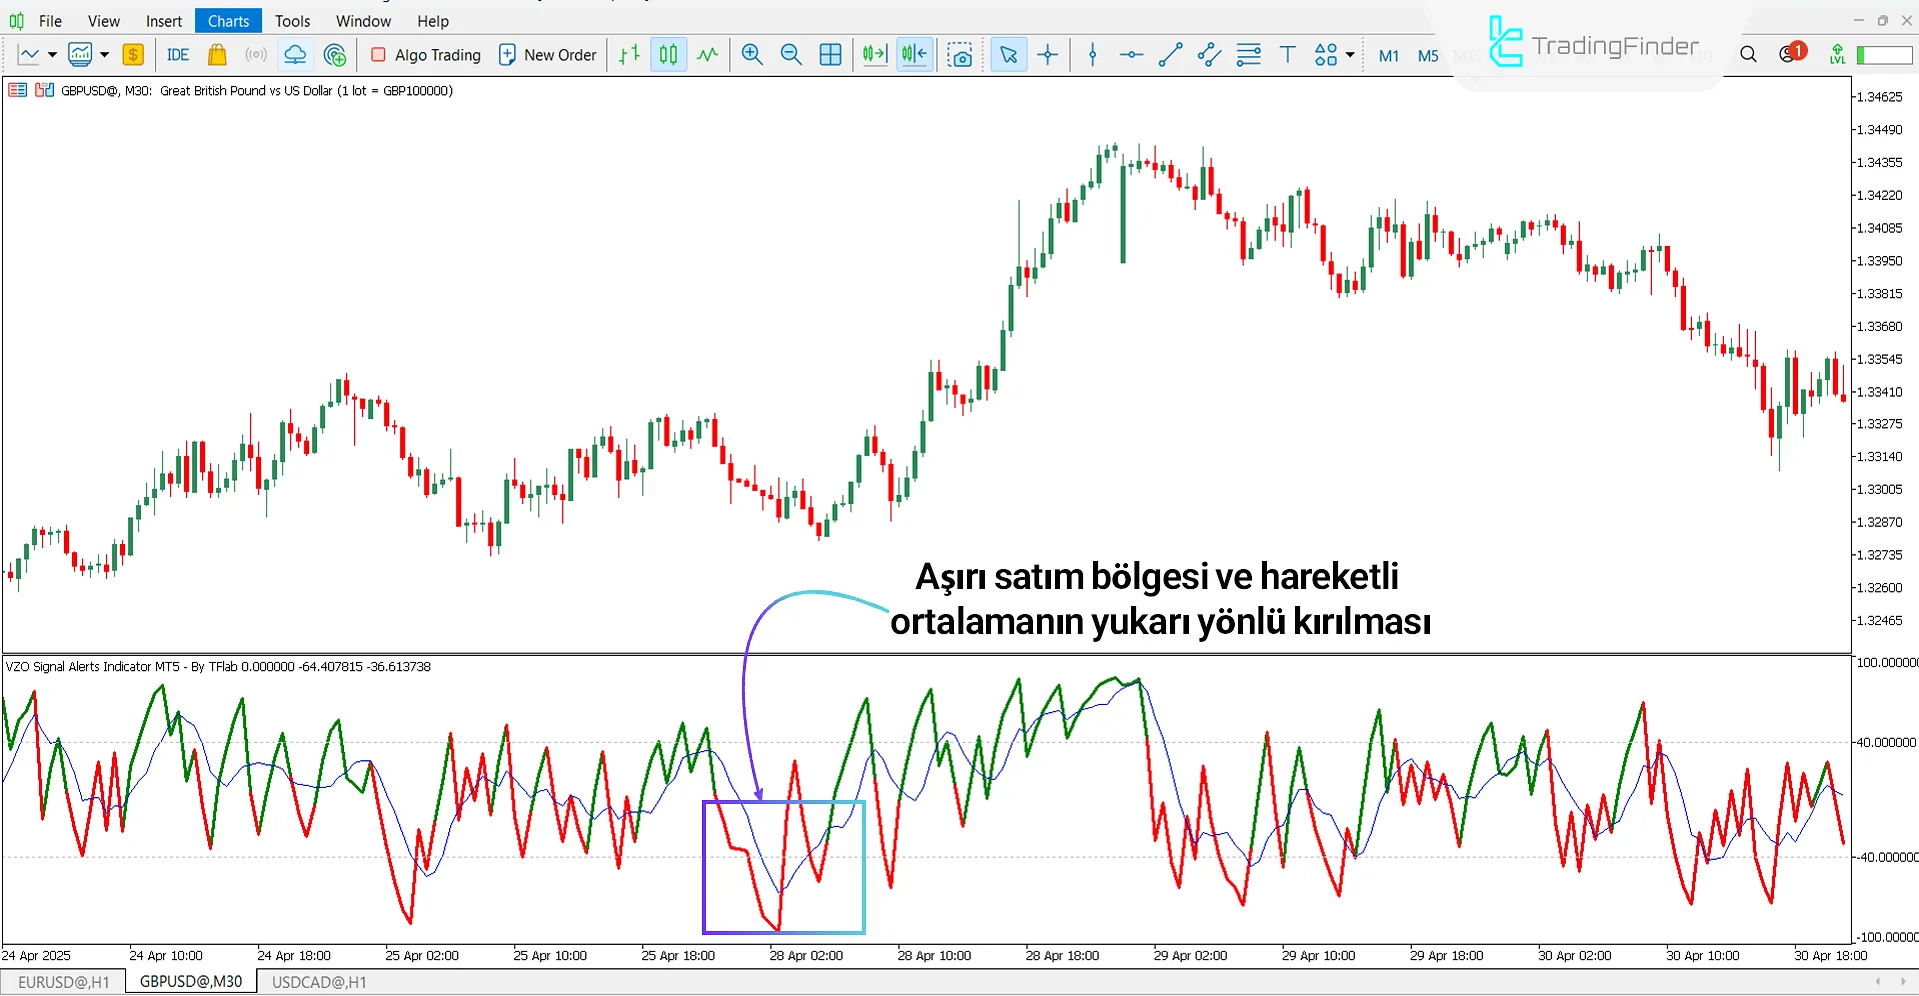
Task: Draw a trendline on the chart
Action: [1168, 55]
